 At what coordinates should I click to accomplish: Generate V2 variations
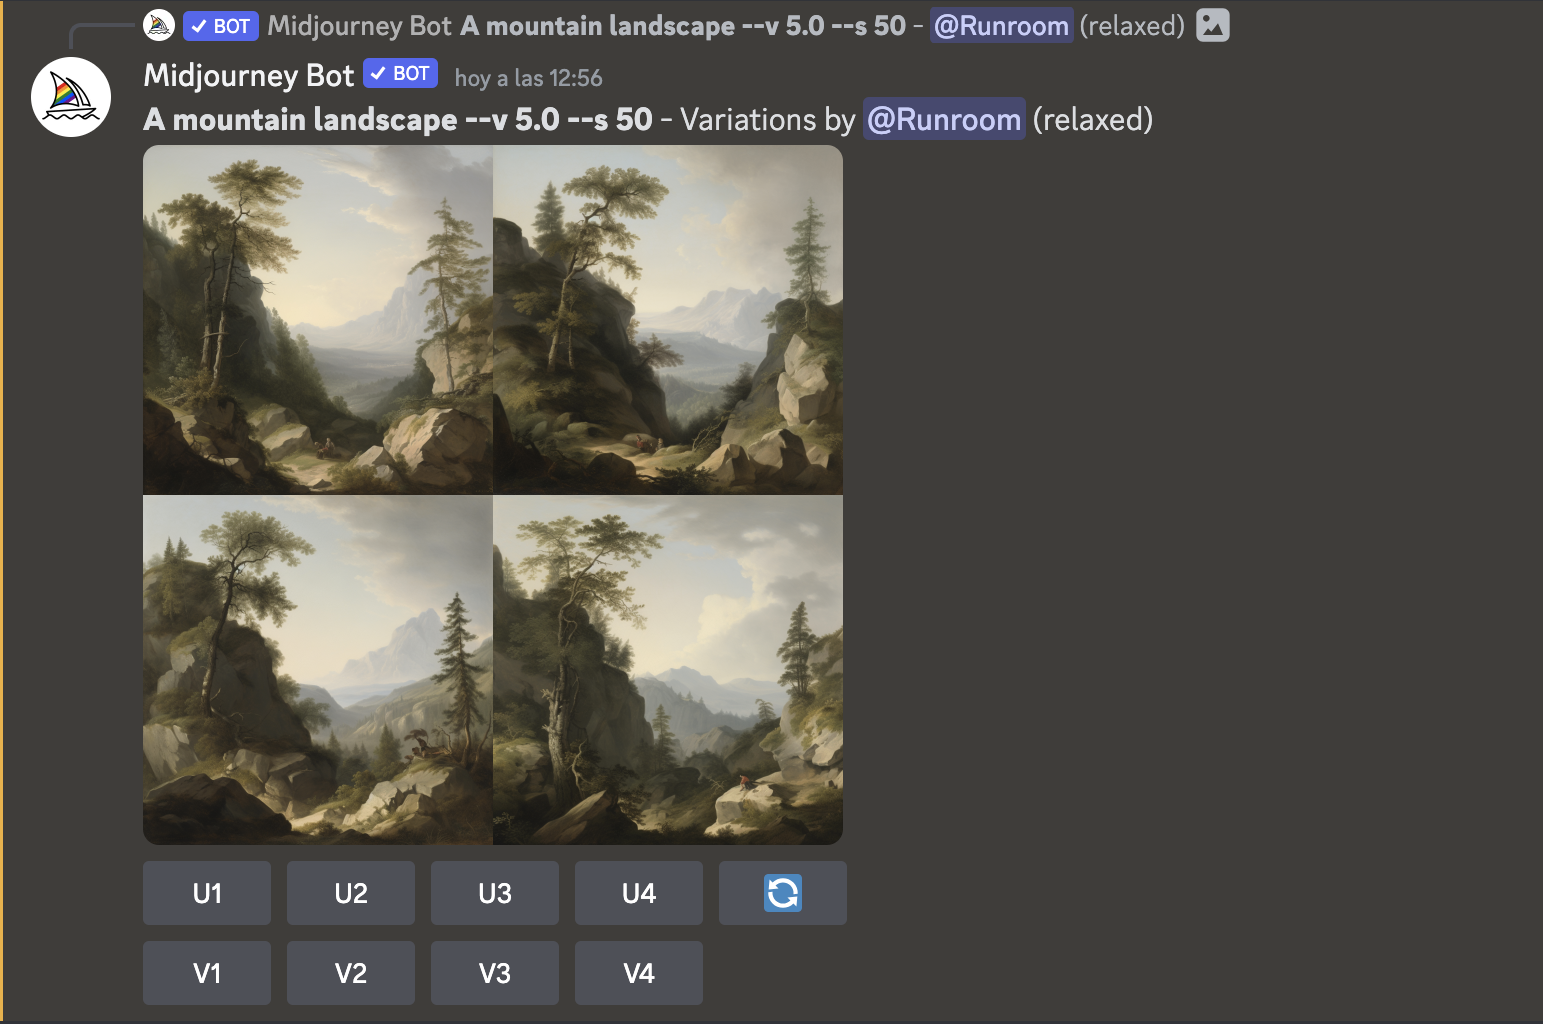[x=351, y=973]
